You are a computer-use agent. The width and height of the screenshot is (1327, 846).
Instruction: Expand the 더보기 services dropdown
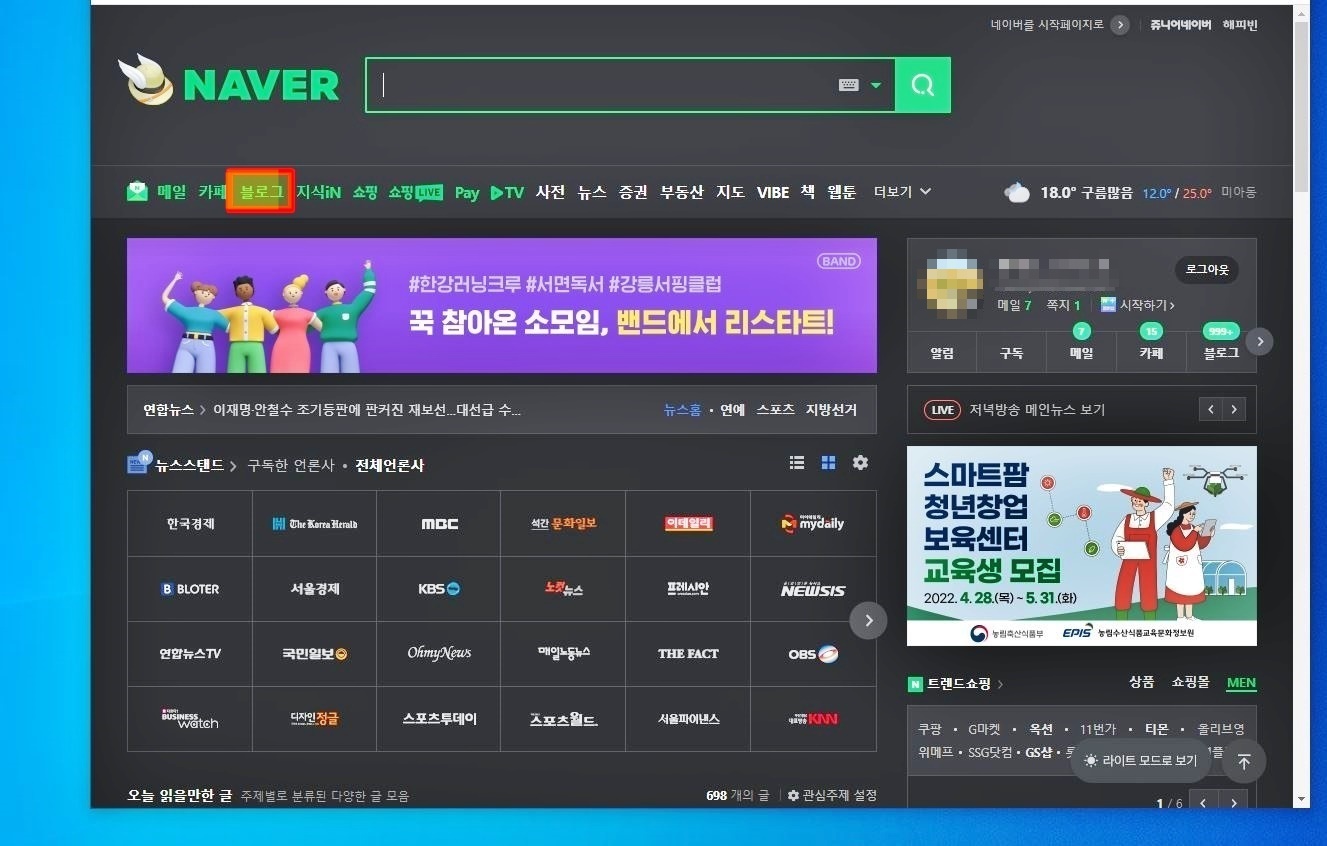coord(902,192)
